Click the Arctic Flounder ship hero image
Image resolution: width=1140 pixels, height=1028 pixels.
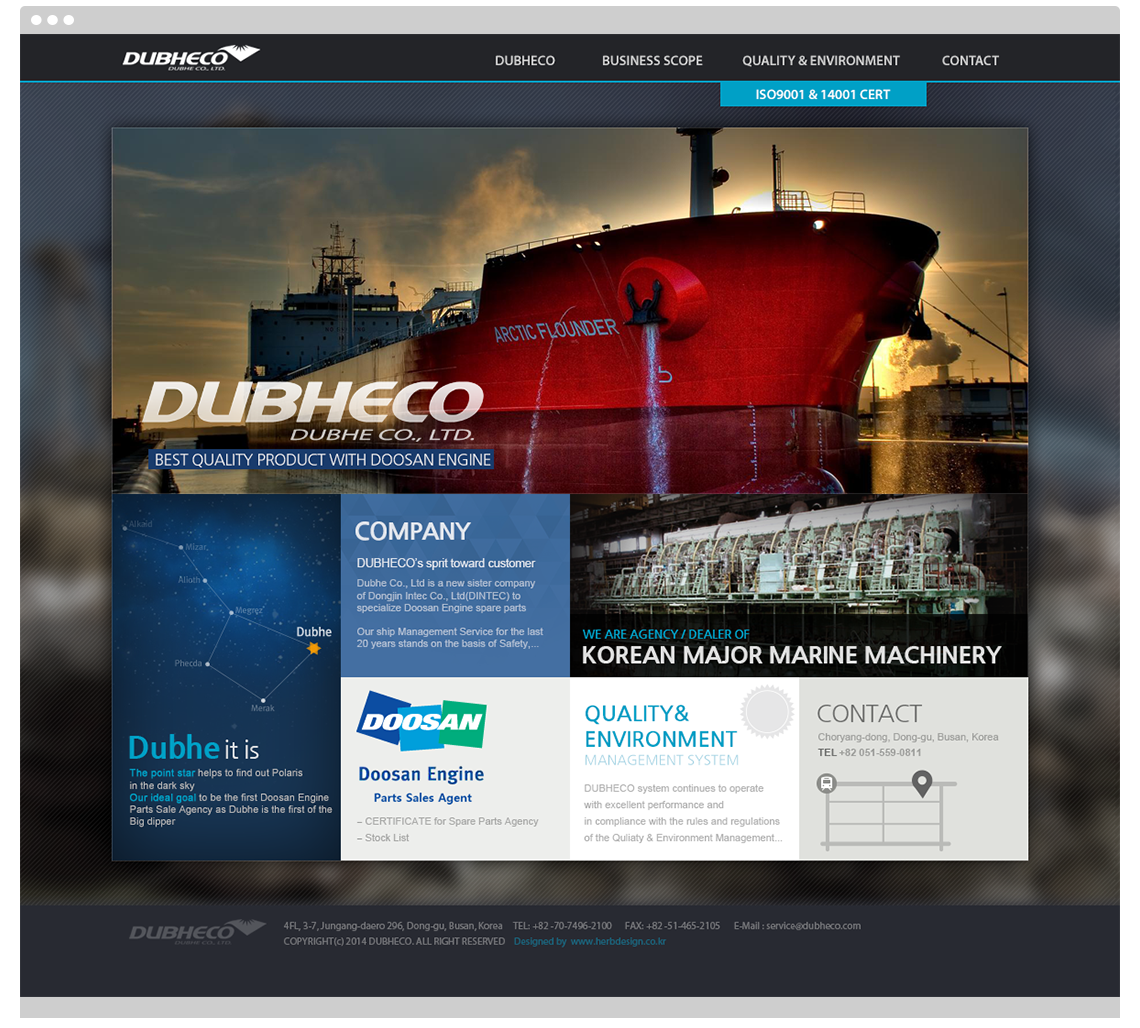tap(570, 310)
